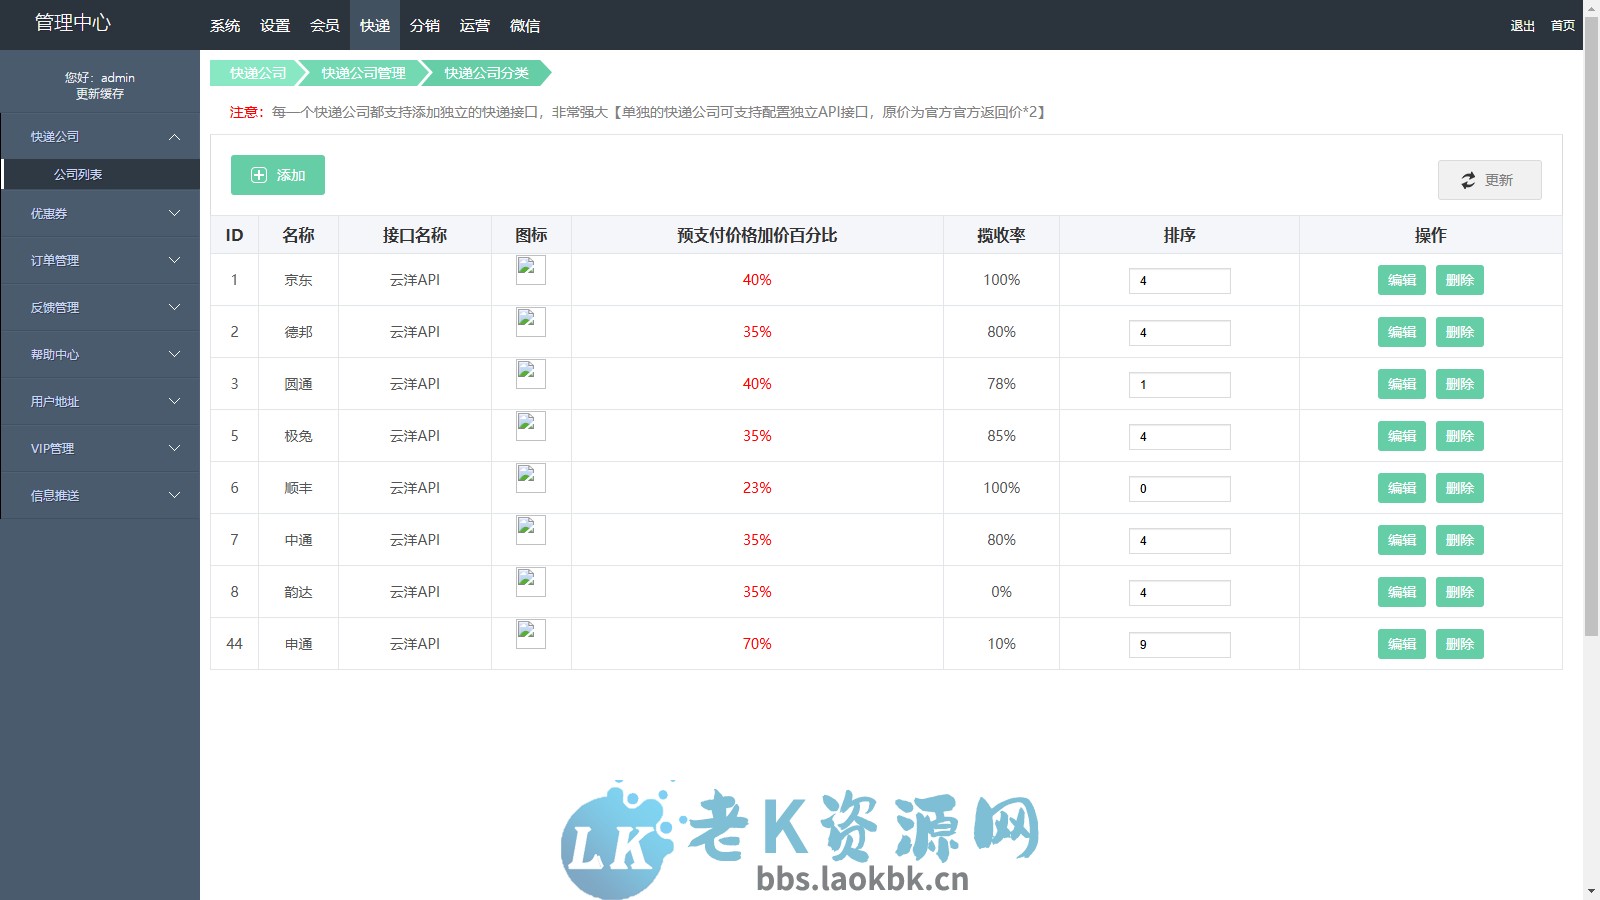The width and height of the screenshot is (1600, 900).
Task: Click the 顺丰 row's icon thumbnail
Action: click(x=530, y=478)
